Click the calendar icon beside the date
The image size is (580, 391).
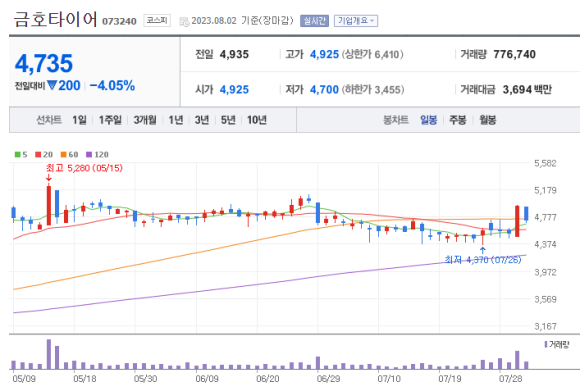(184, 22)
